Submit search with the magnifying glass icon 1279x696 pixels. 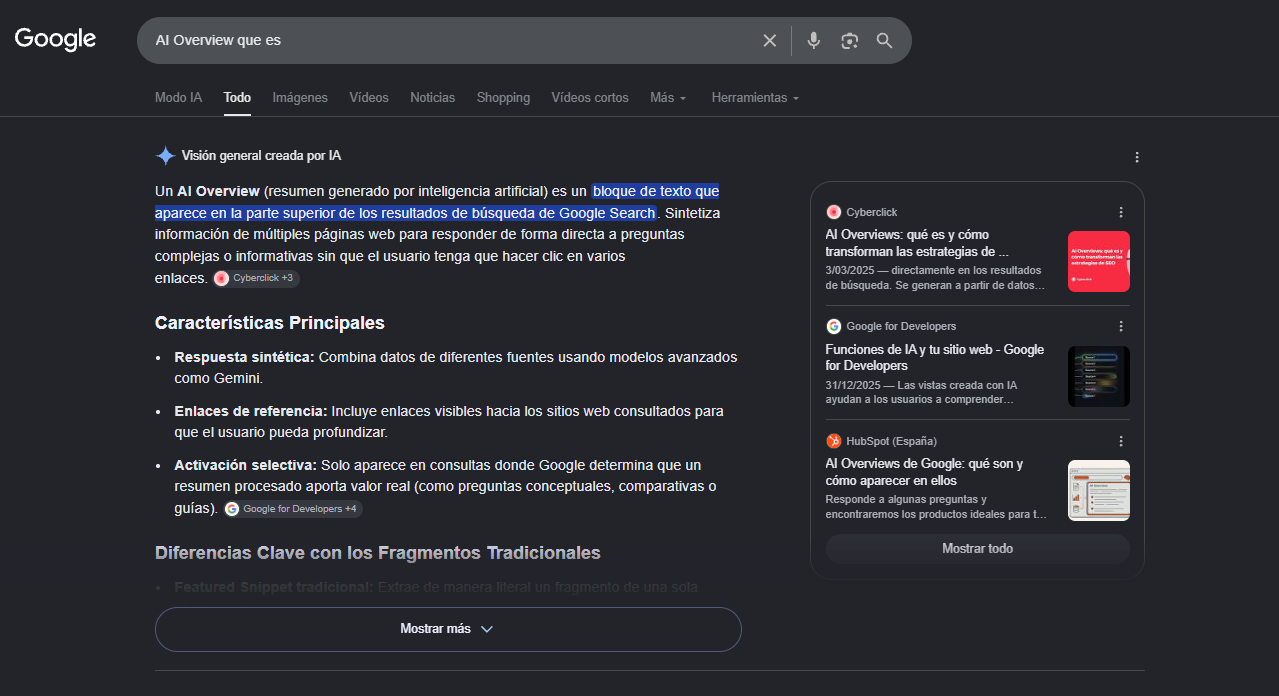coord(884,41)
